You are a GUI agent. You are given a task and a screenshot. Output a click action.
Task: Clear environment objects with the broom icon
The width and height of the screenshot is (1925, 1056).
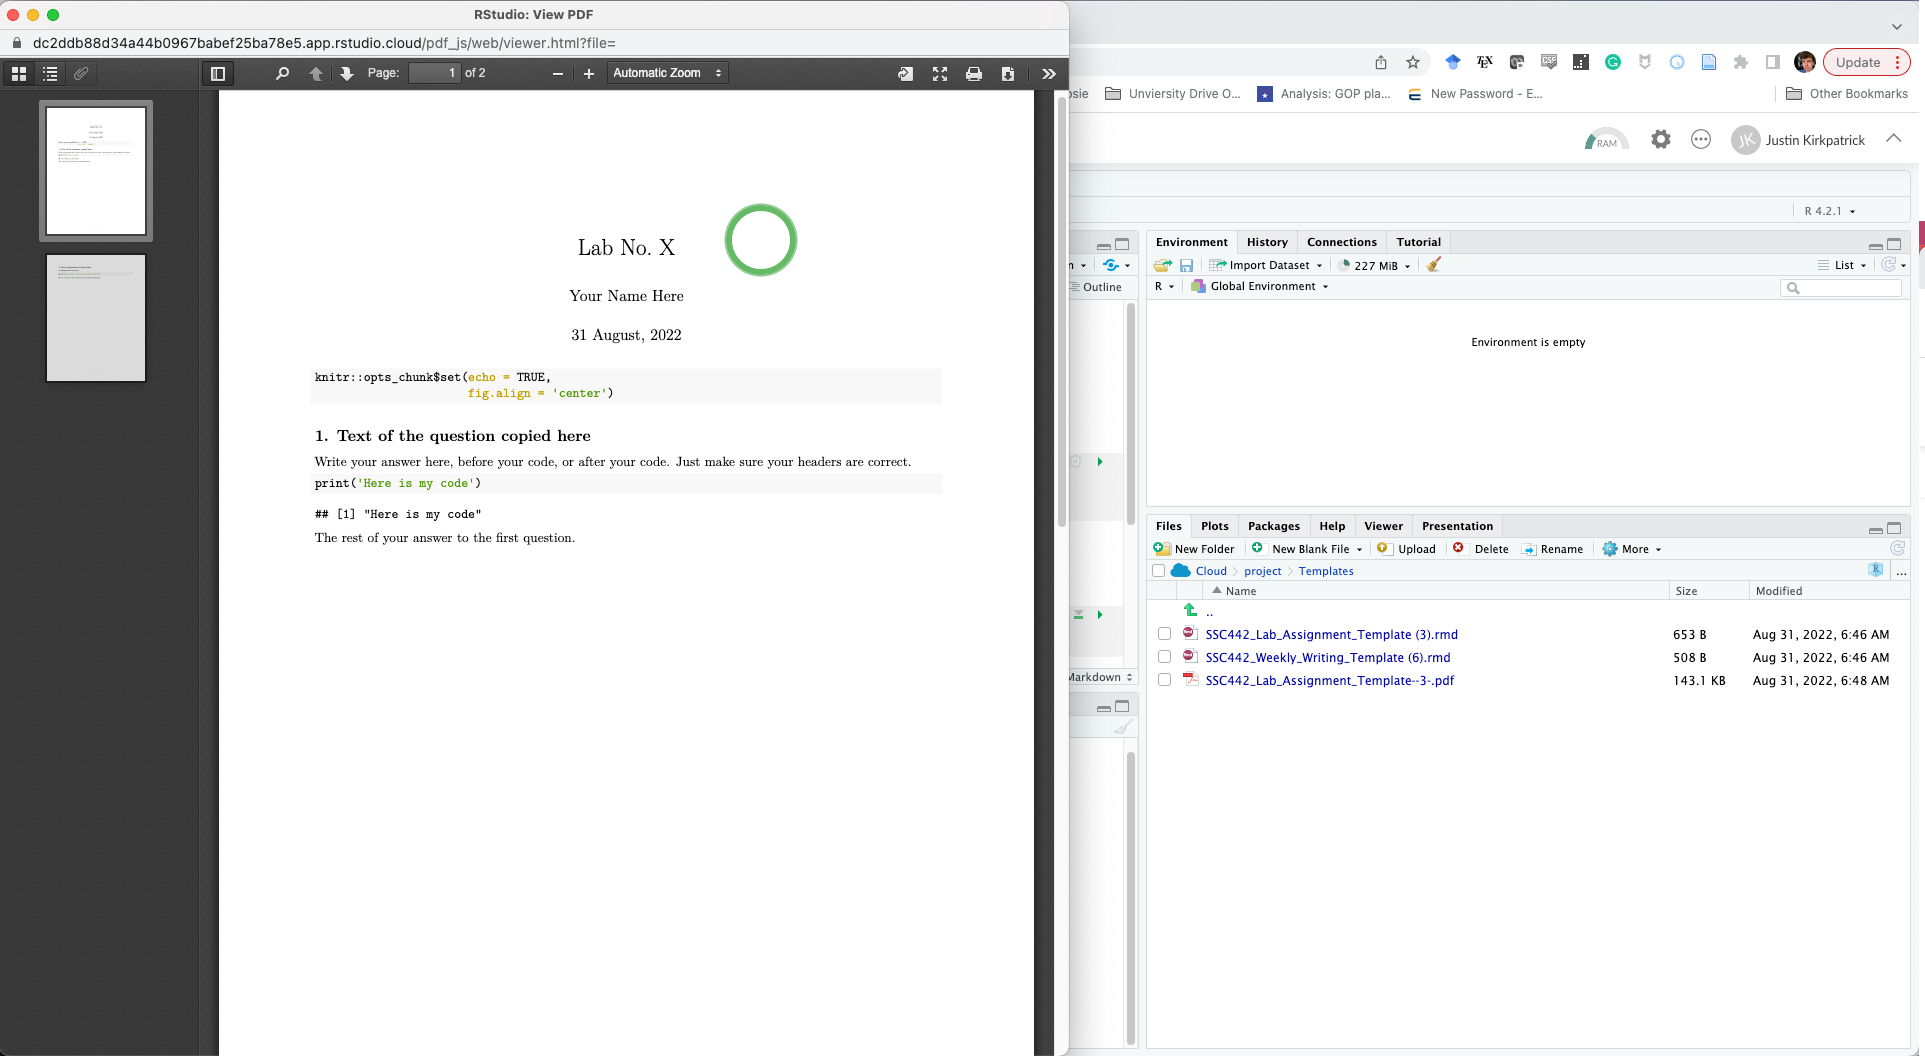pyautogui.click(x=1433, y=265)
